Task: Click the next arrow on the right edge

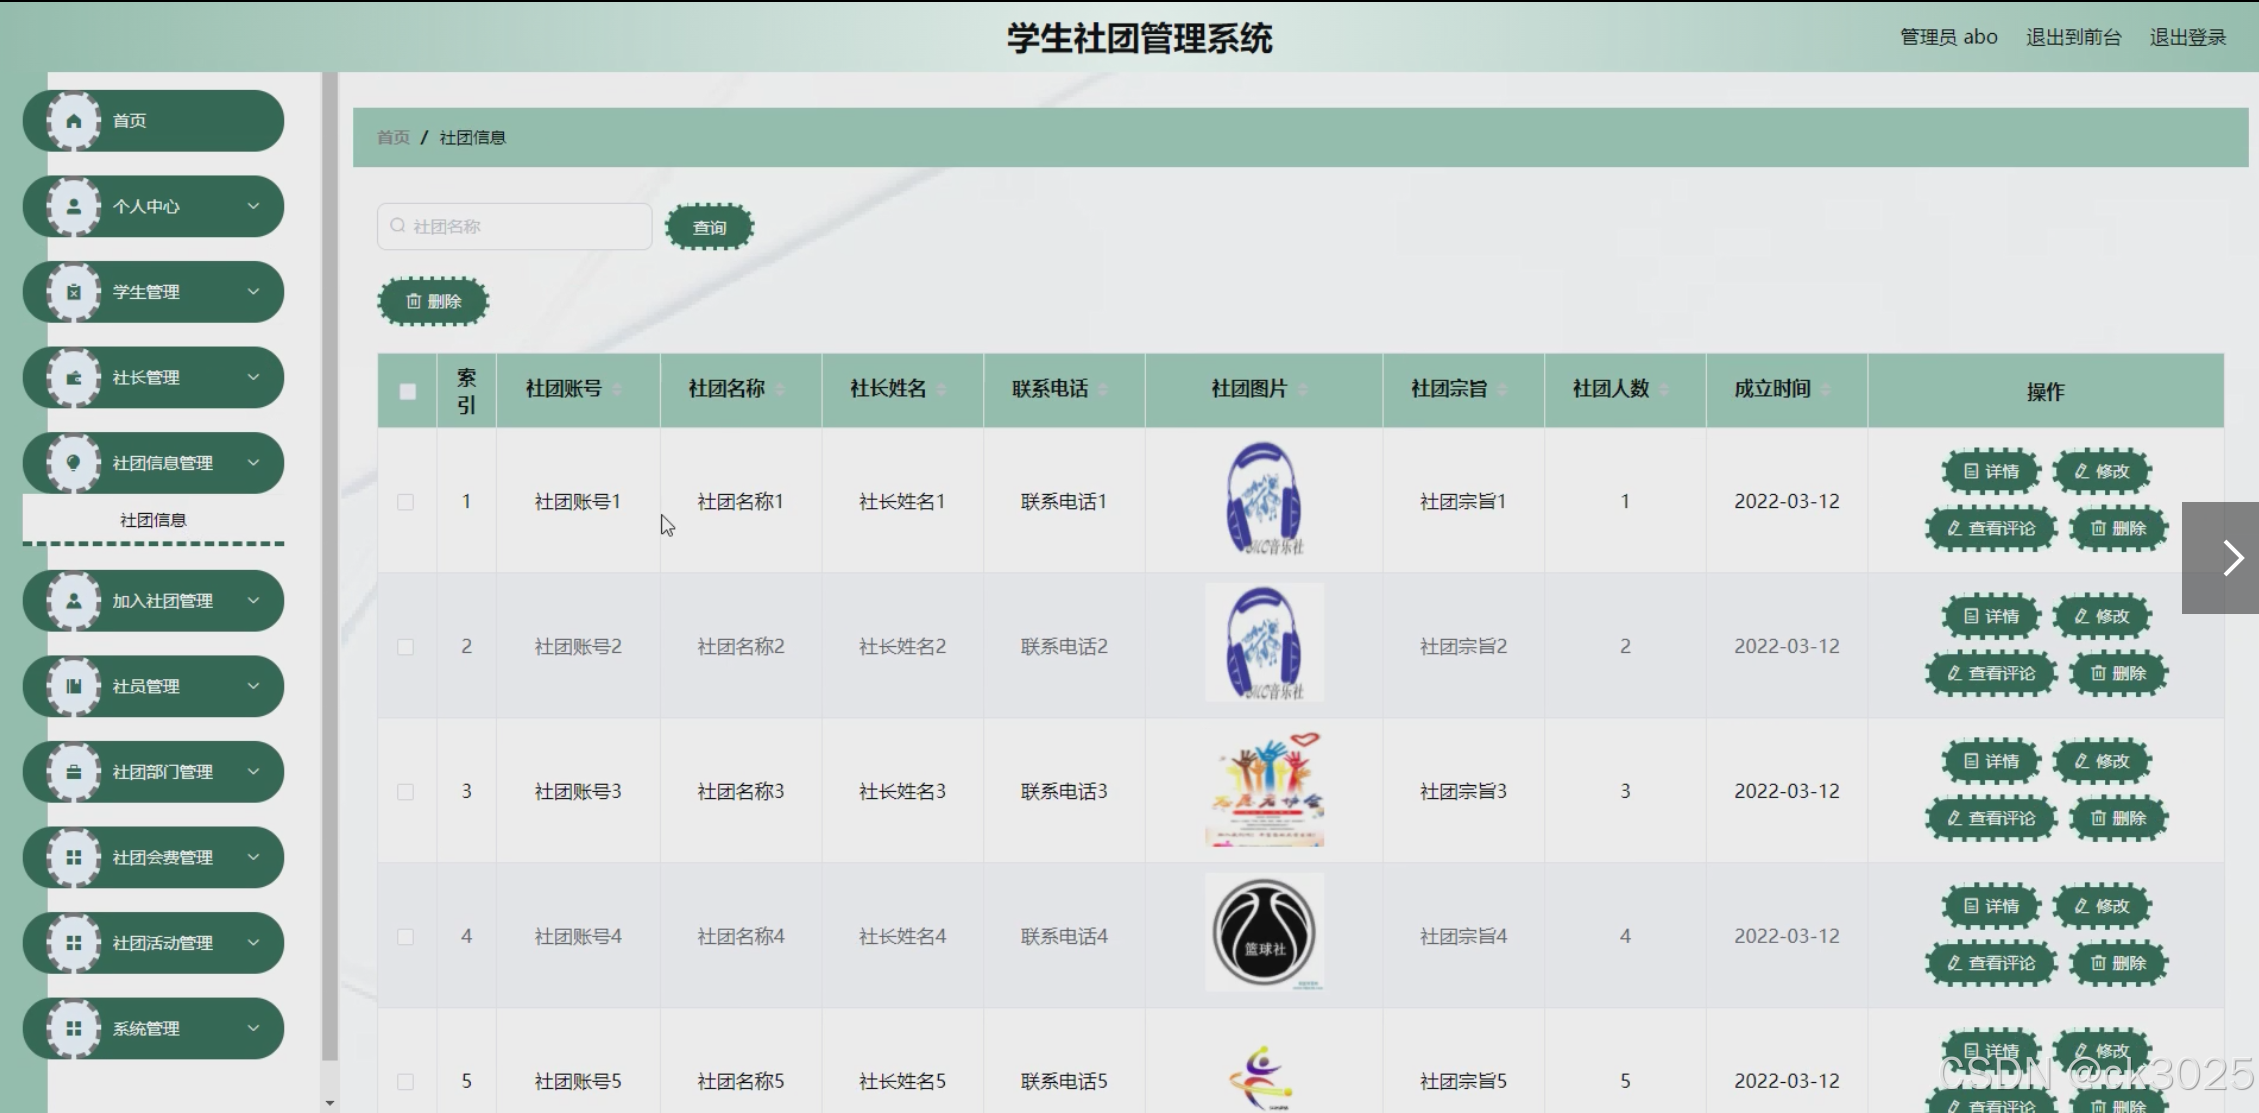Action: [x=2232, y=558]
